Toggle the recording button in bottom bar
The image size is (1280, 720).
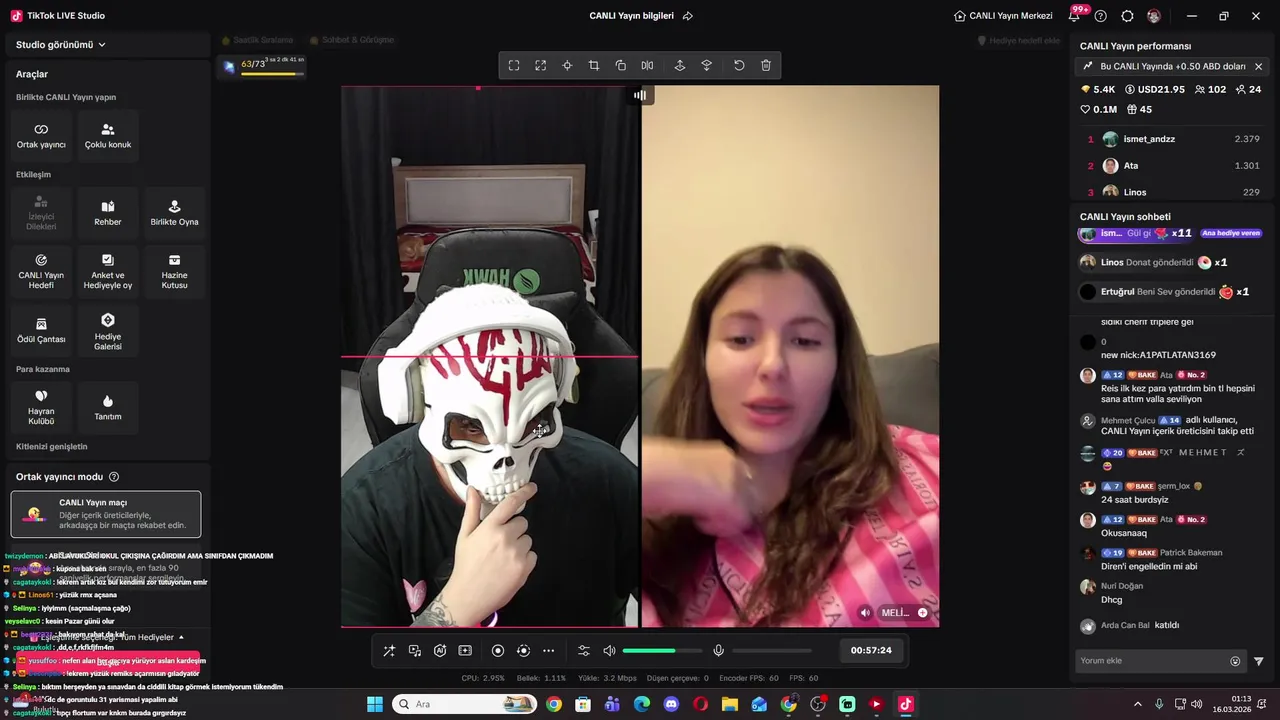(498, 651)
